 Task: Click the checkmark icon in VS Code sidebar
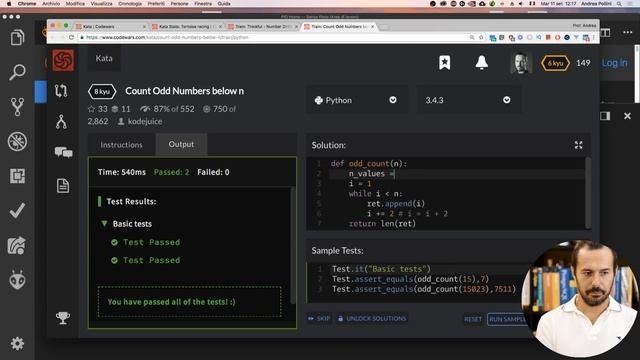coord(17,211)
